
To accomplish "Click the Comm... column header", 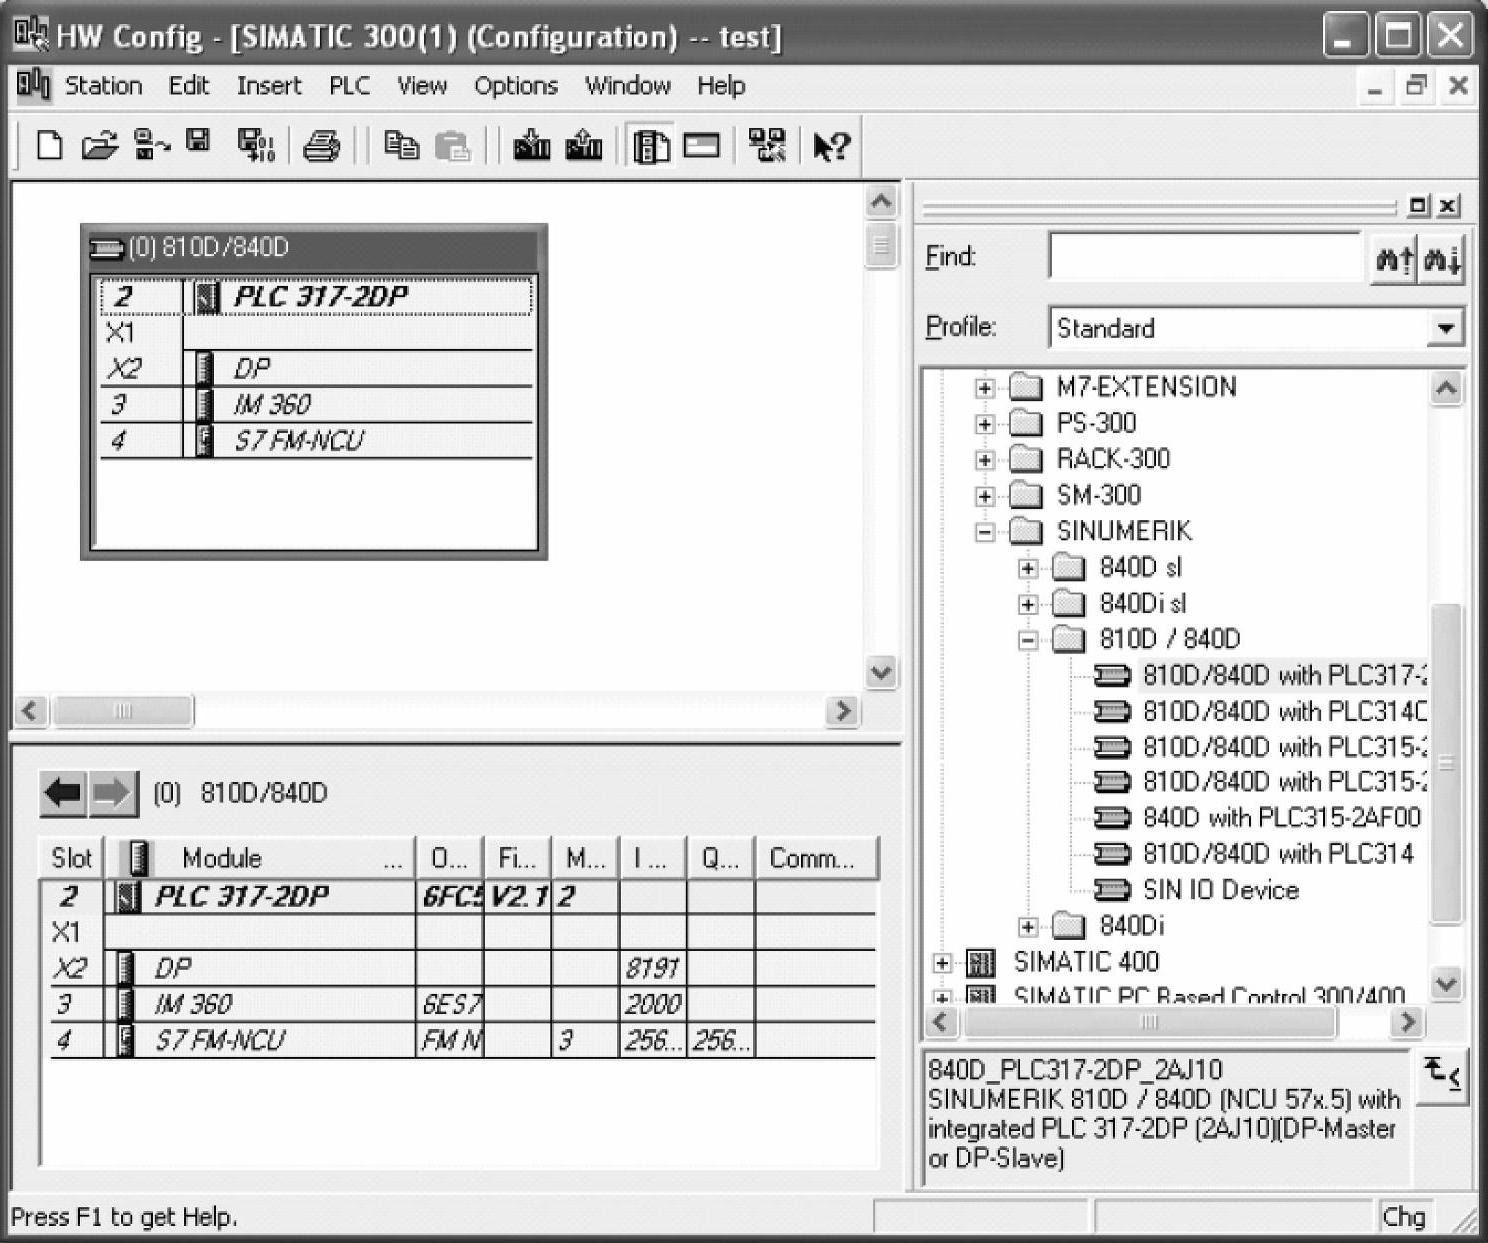I will 815,858.
